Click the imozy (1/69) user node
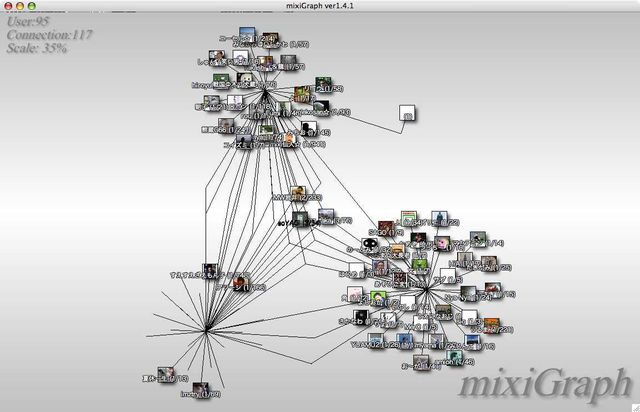The image size is (640, 412). click(x=200, y=389)
